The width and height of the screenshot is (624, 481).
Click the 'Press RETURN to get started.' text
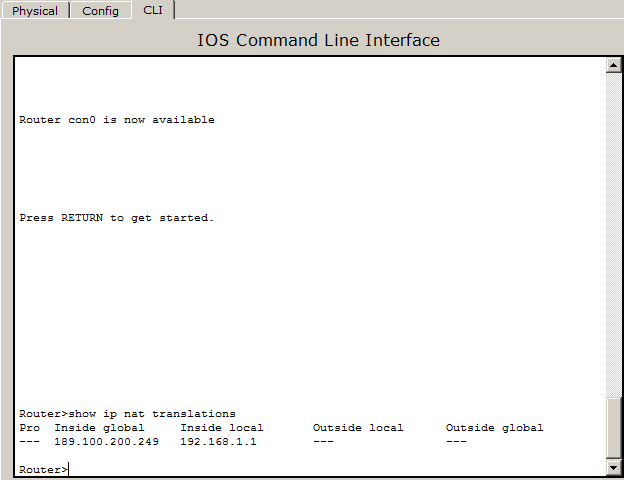point(117,218)
